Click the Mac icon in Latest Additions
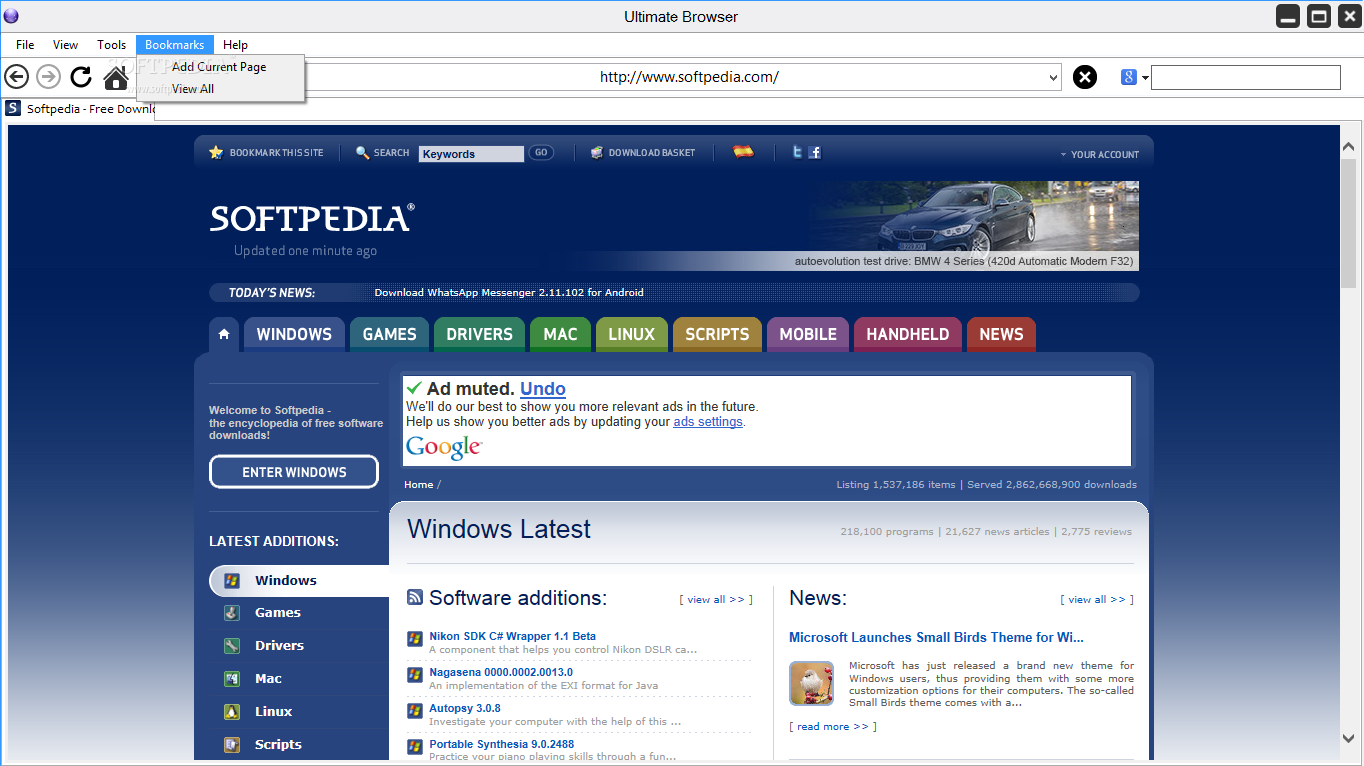 click(x=232, y=679)
